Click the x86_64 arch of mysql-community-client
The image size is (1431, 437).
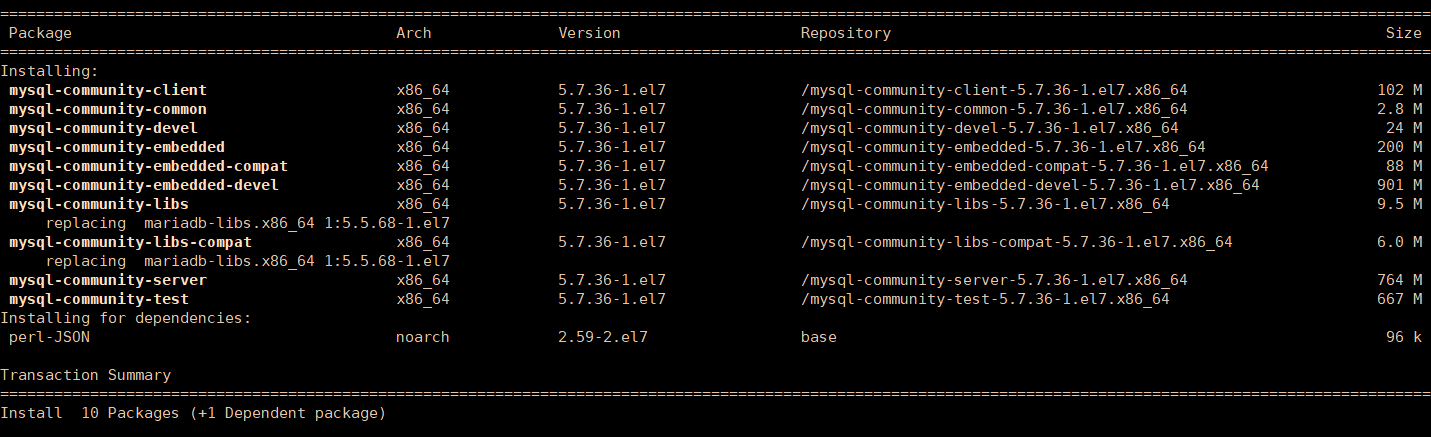pos(423,90)
